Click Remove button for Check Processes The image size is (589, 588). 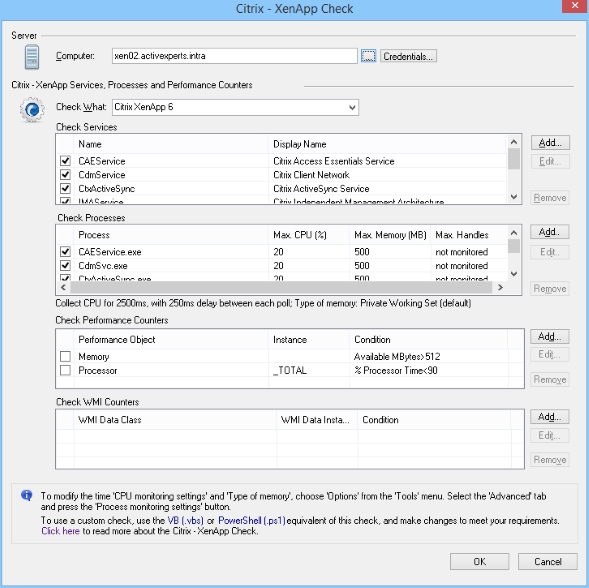point(550,289)
